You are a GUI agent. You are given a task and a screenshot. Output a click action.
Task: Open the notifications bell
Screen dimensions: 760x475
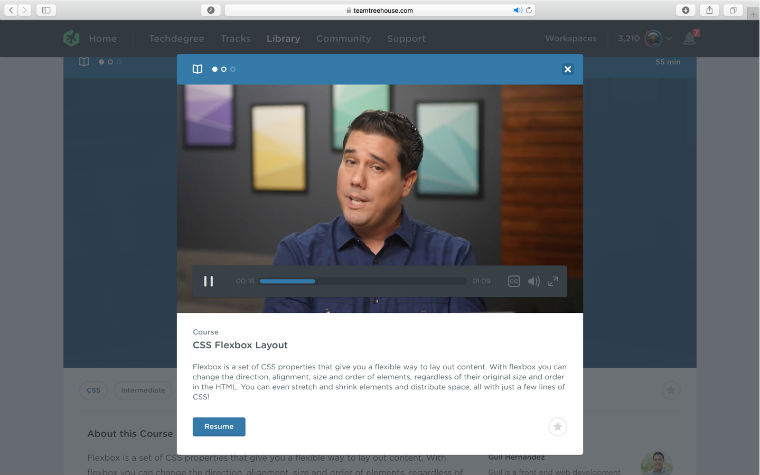point(689,39)
